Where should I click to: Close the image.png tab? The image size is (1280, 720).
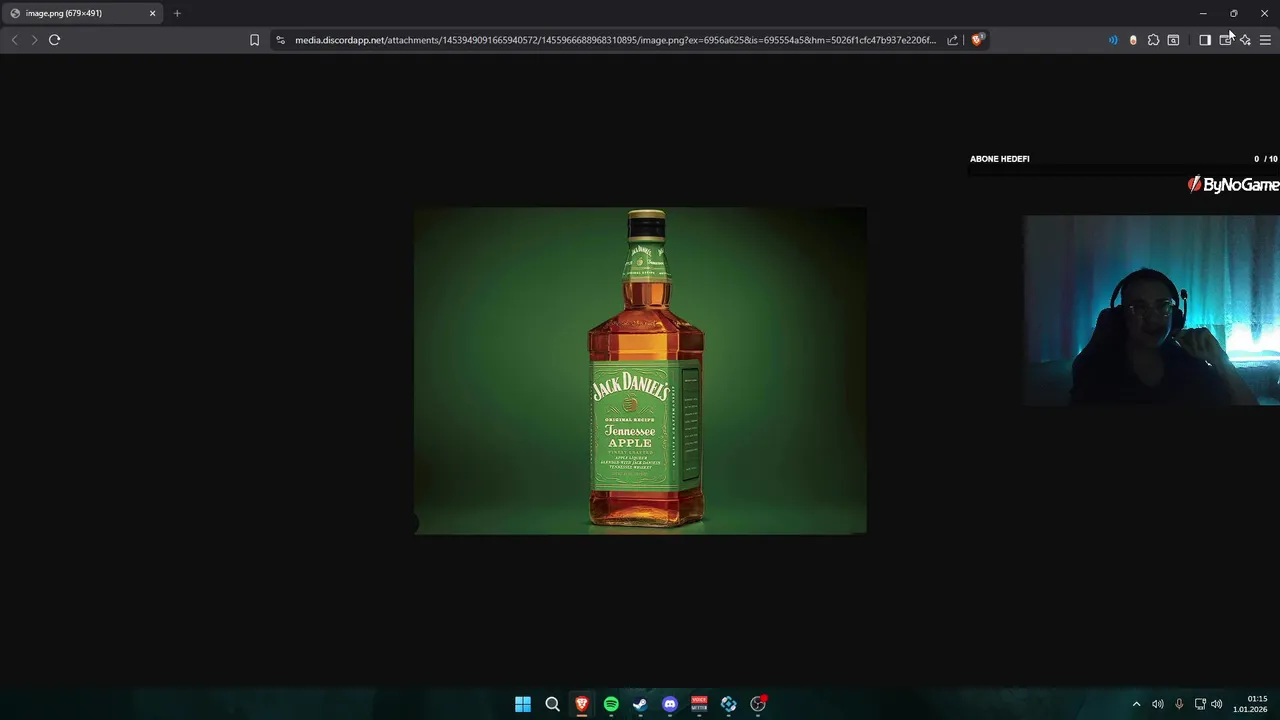click(x=153, y=13)
